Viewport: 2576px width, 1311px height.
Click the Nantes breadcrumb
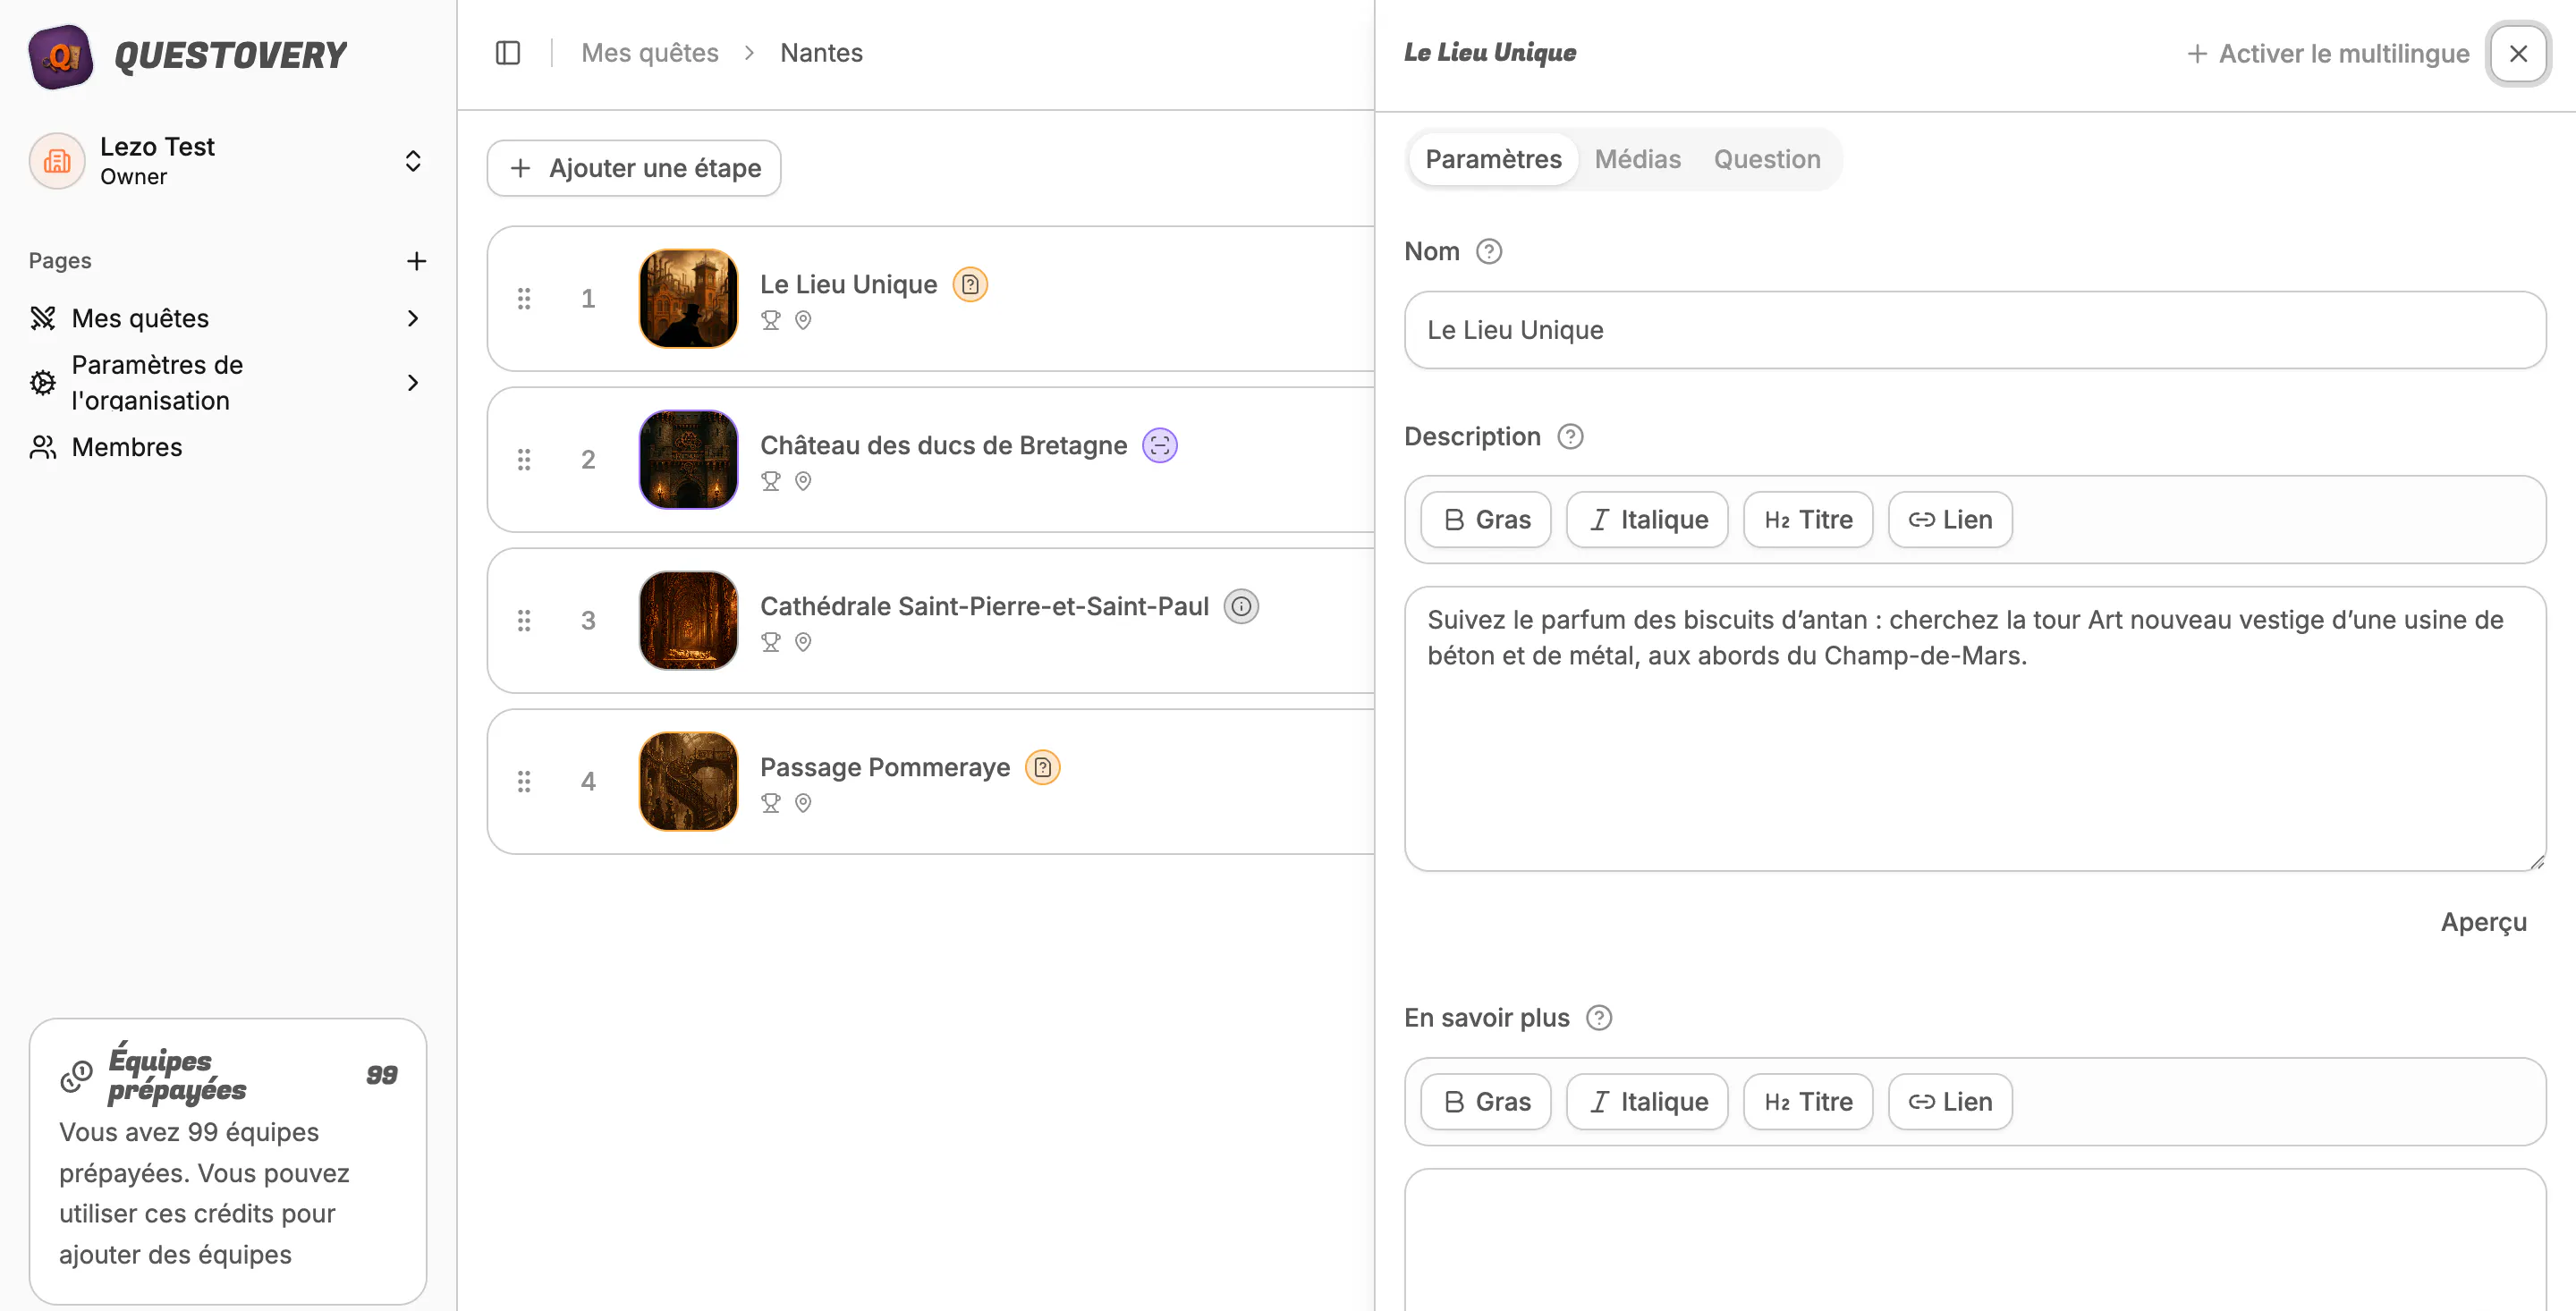pos(821,53)
